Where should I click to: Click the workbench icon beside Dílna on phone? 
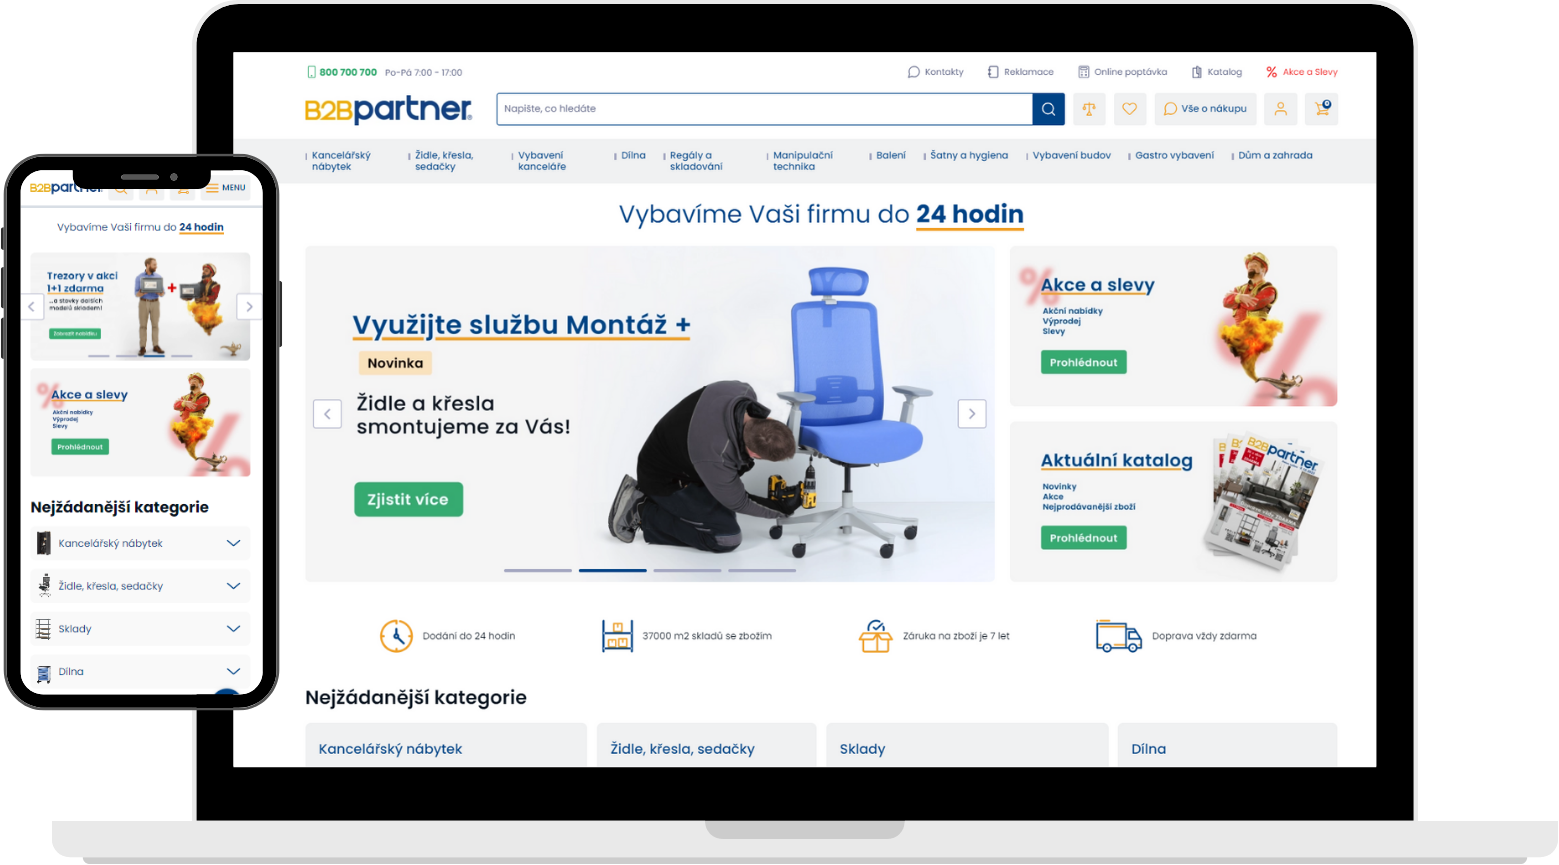(43, 673)
